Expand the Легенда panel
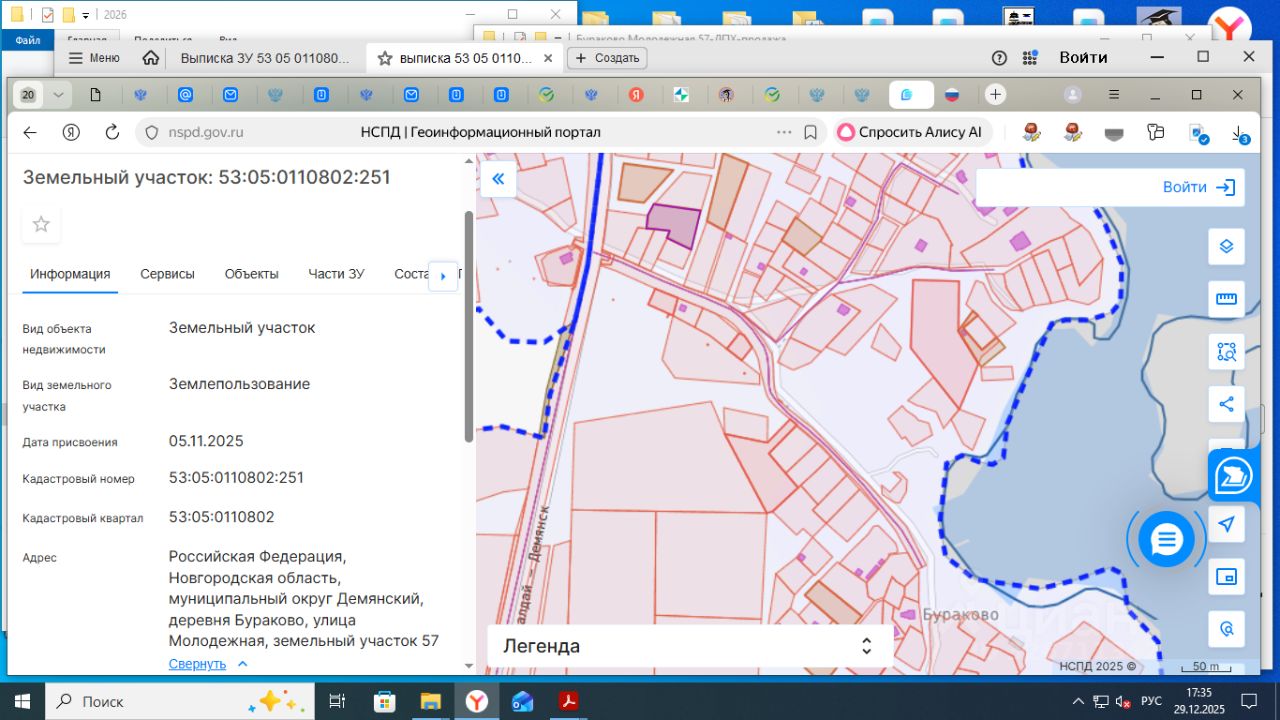Viewport: 1280px width, 720px height. coord(866,646)
